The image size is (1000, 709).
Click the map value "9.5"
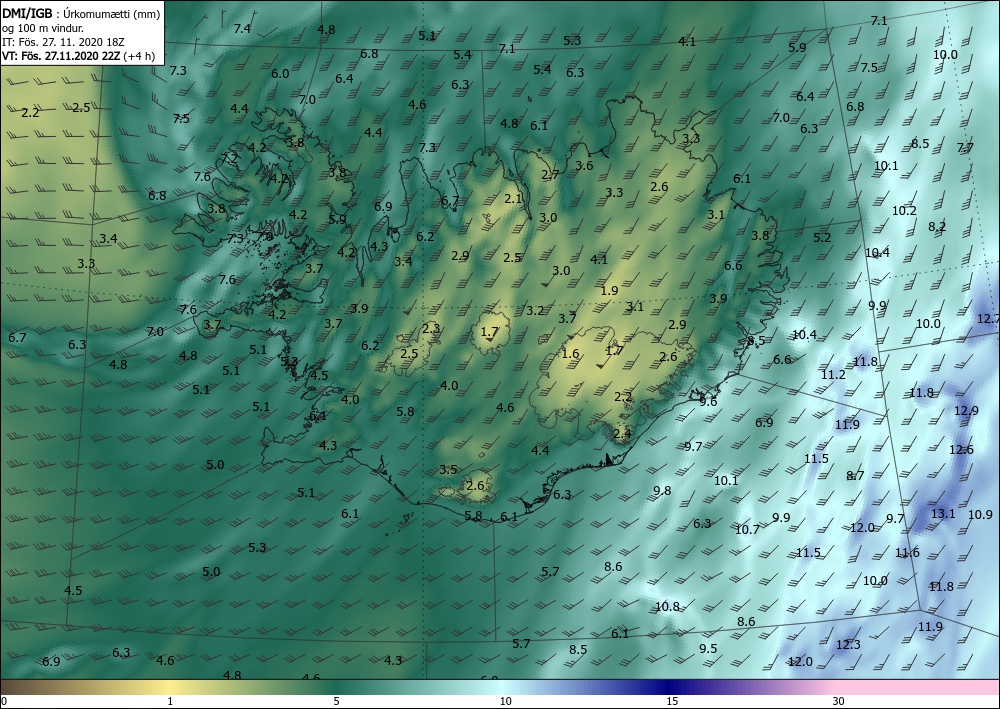[708, 648]
